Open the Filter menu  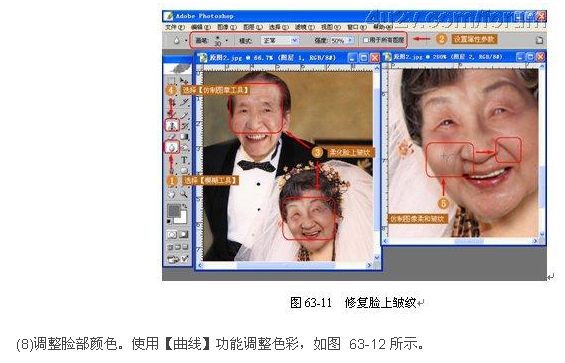click(304, 27)
